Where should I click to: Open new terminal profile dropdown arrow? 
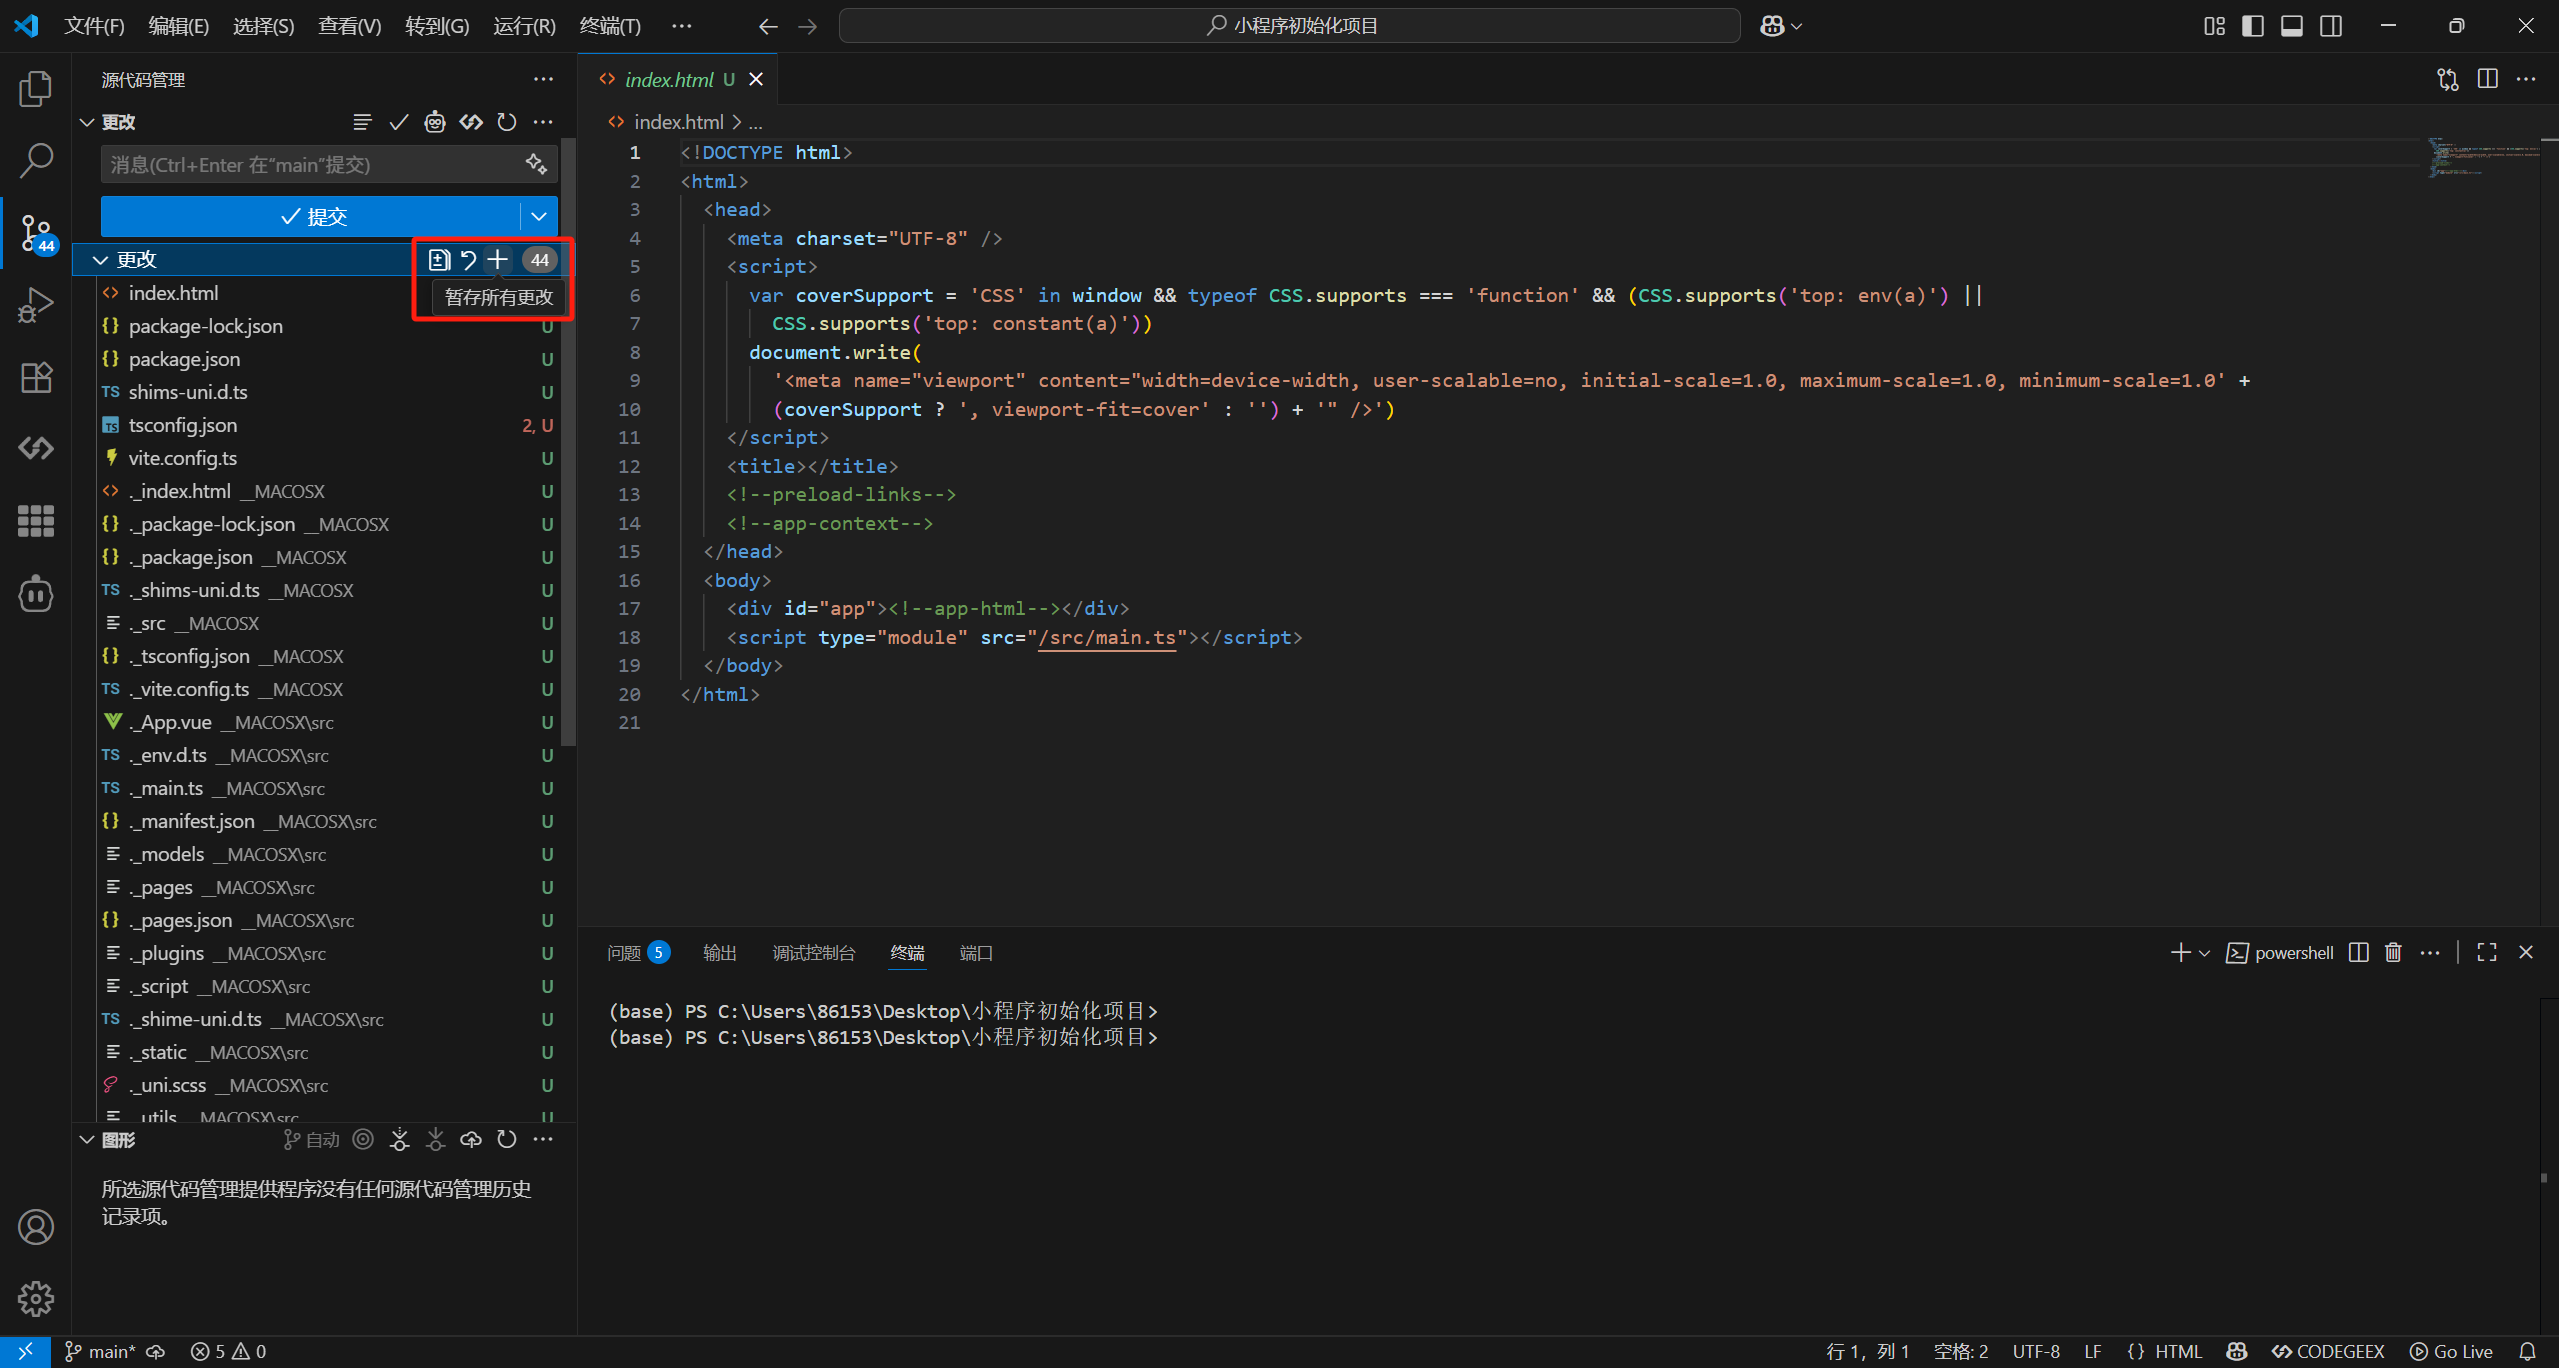2204,953
